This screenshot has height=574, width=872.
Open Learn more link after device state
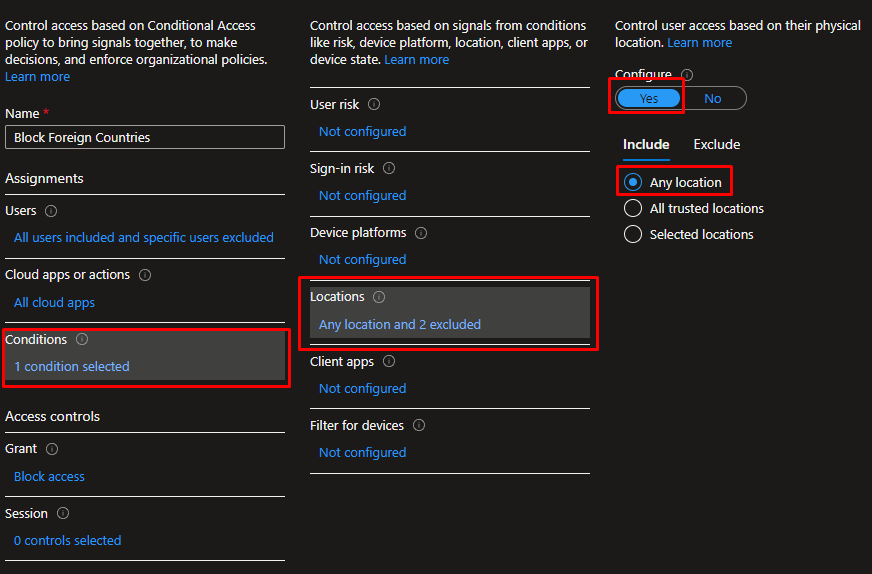[417, 60]
